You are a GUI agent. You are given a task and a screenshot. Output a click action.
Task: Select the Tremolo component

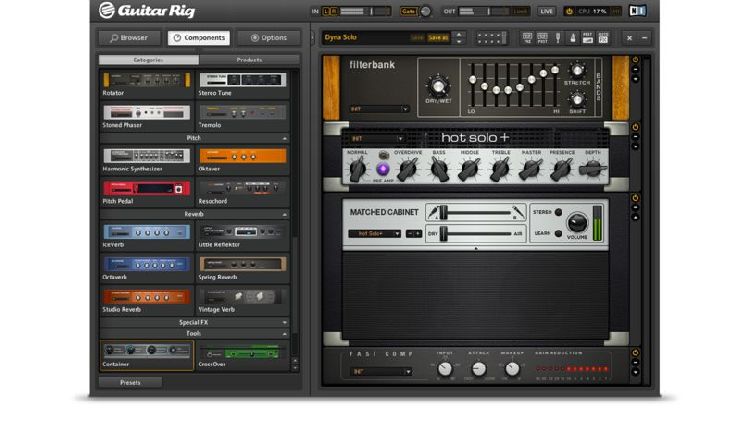pyautogui.click(x=243, y=117)
